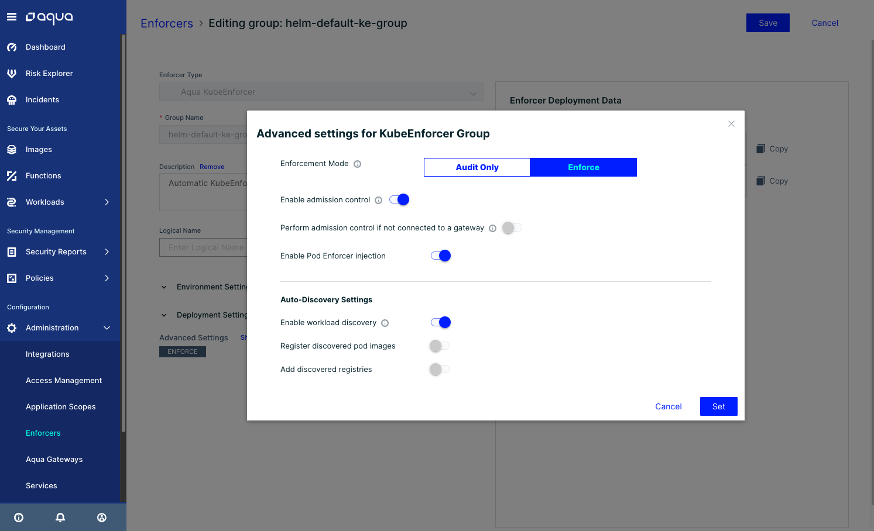
Task: Click the Workloads icon in sidebar
Action: pos(12,202)
